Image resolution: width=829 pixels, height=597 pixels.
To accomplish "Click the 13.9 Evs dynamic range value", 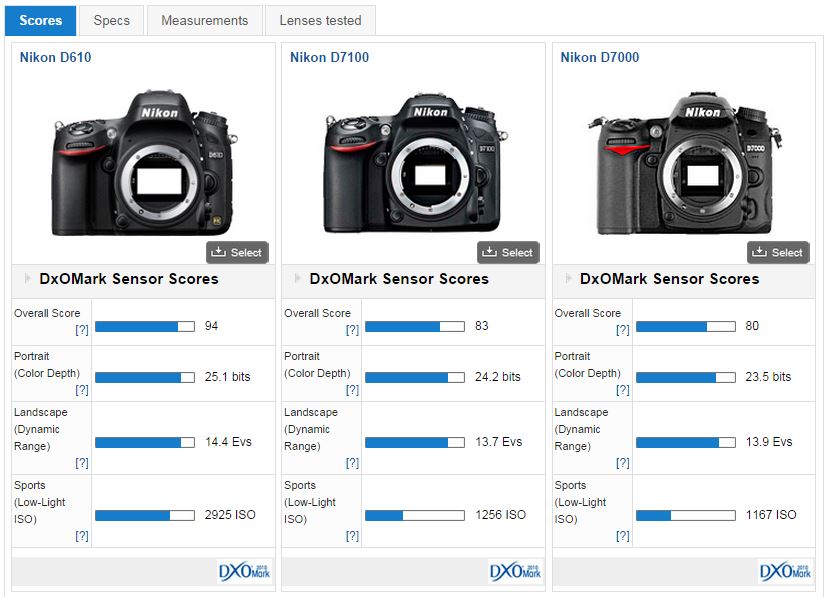I will click(769, 442).
